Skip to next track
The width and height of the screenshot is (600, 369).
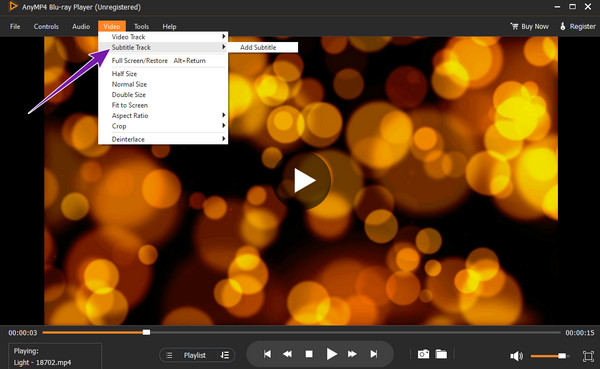click(x=374, y=354)
